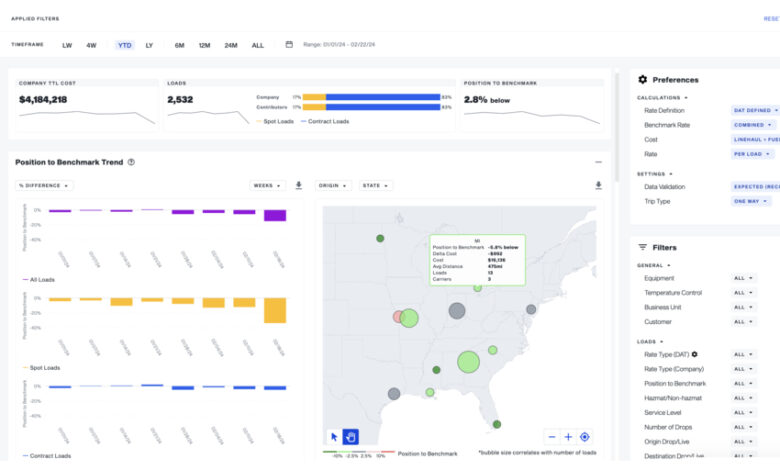Viewport: 780px width, 470px height.
Task: Click the large green bubble over Georgia
Action: point(468,362)
